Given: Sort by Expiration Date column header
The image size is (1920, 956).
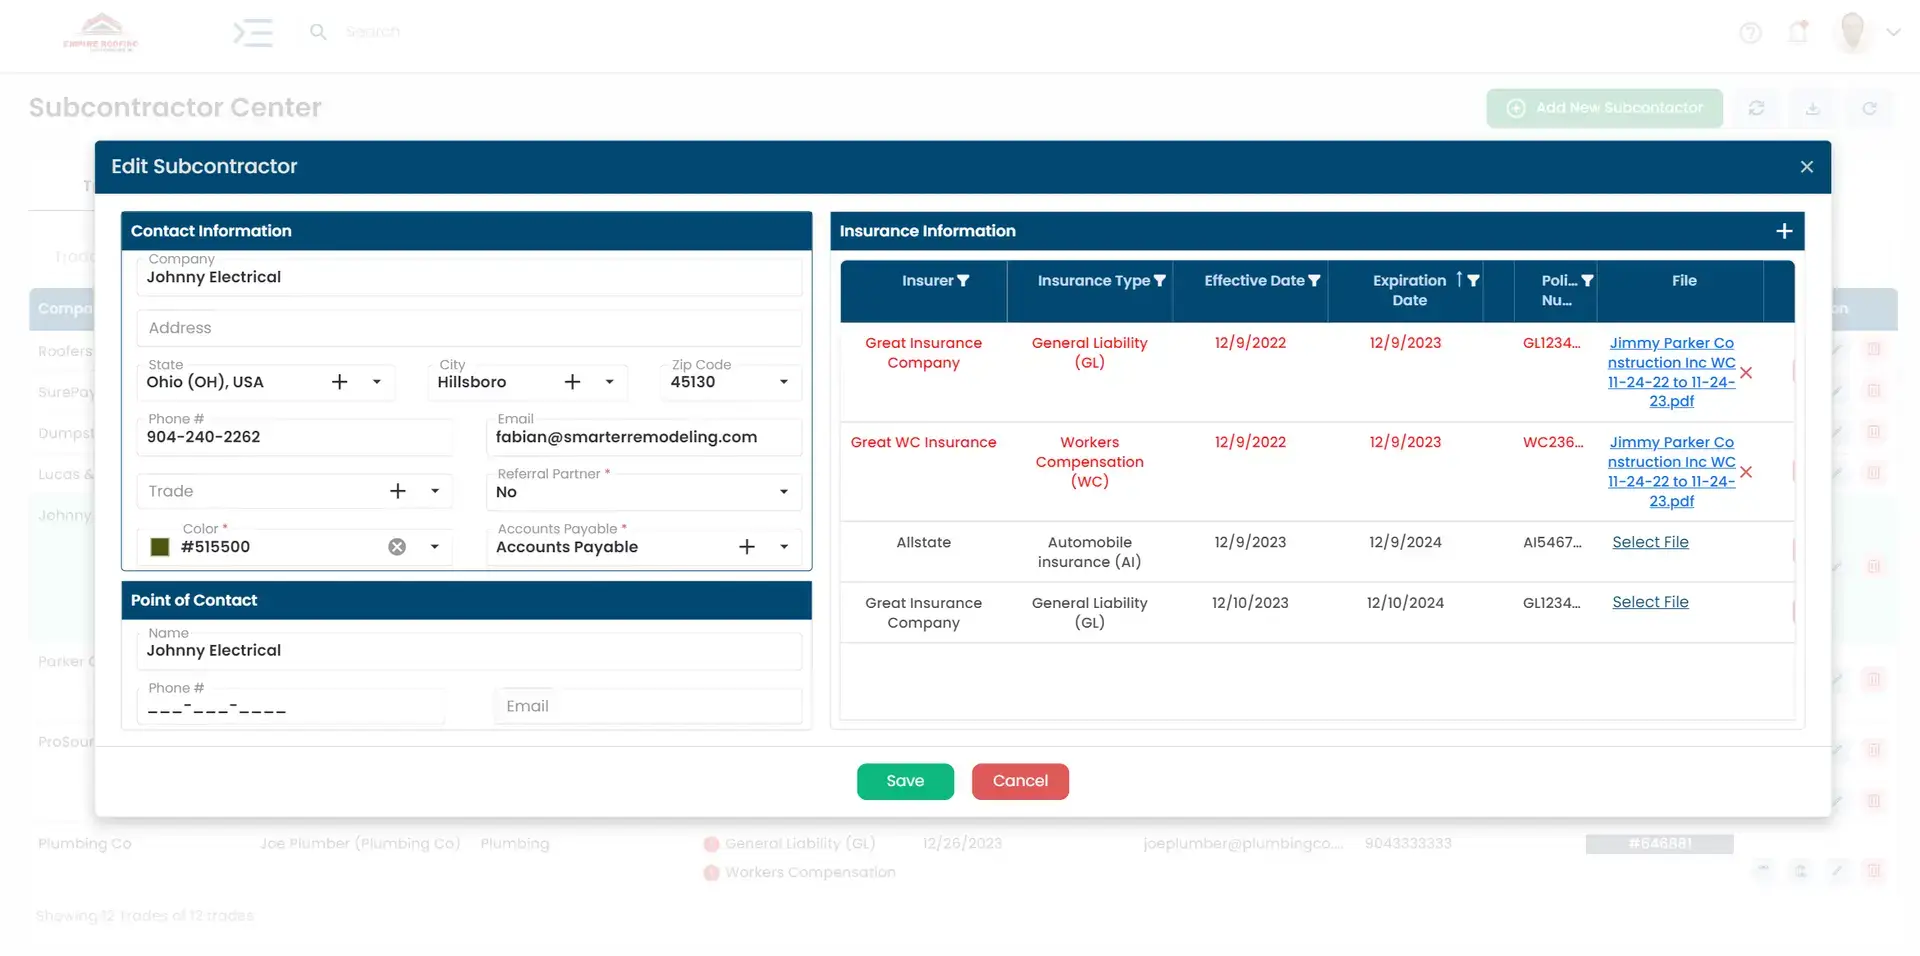Looking at the screenshot, I should (x=1409, y=290).
